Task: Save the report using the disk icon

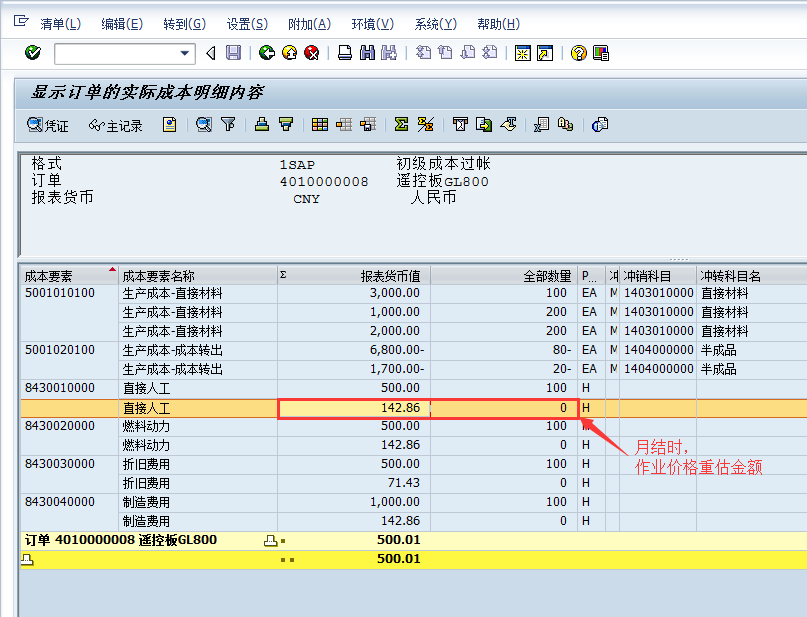Action: pos(232,55)
